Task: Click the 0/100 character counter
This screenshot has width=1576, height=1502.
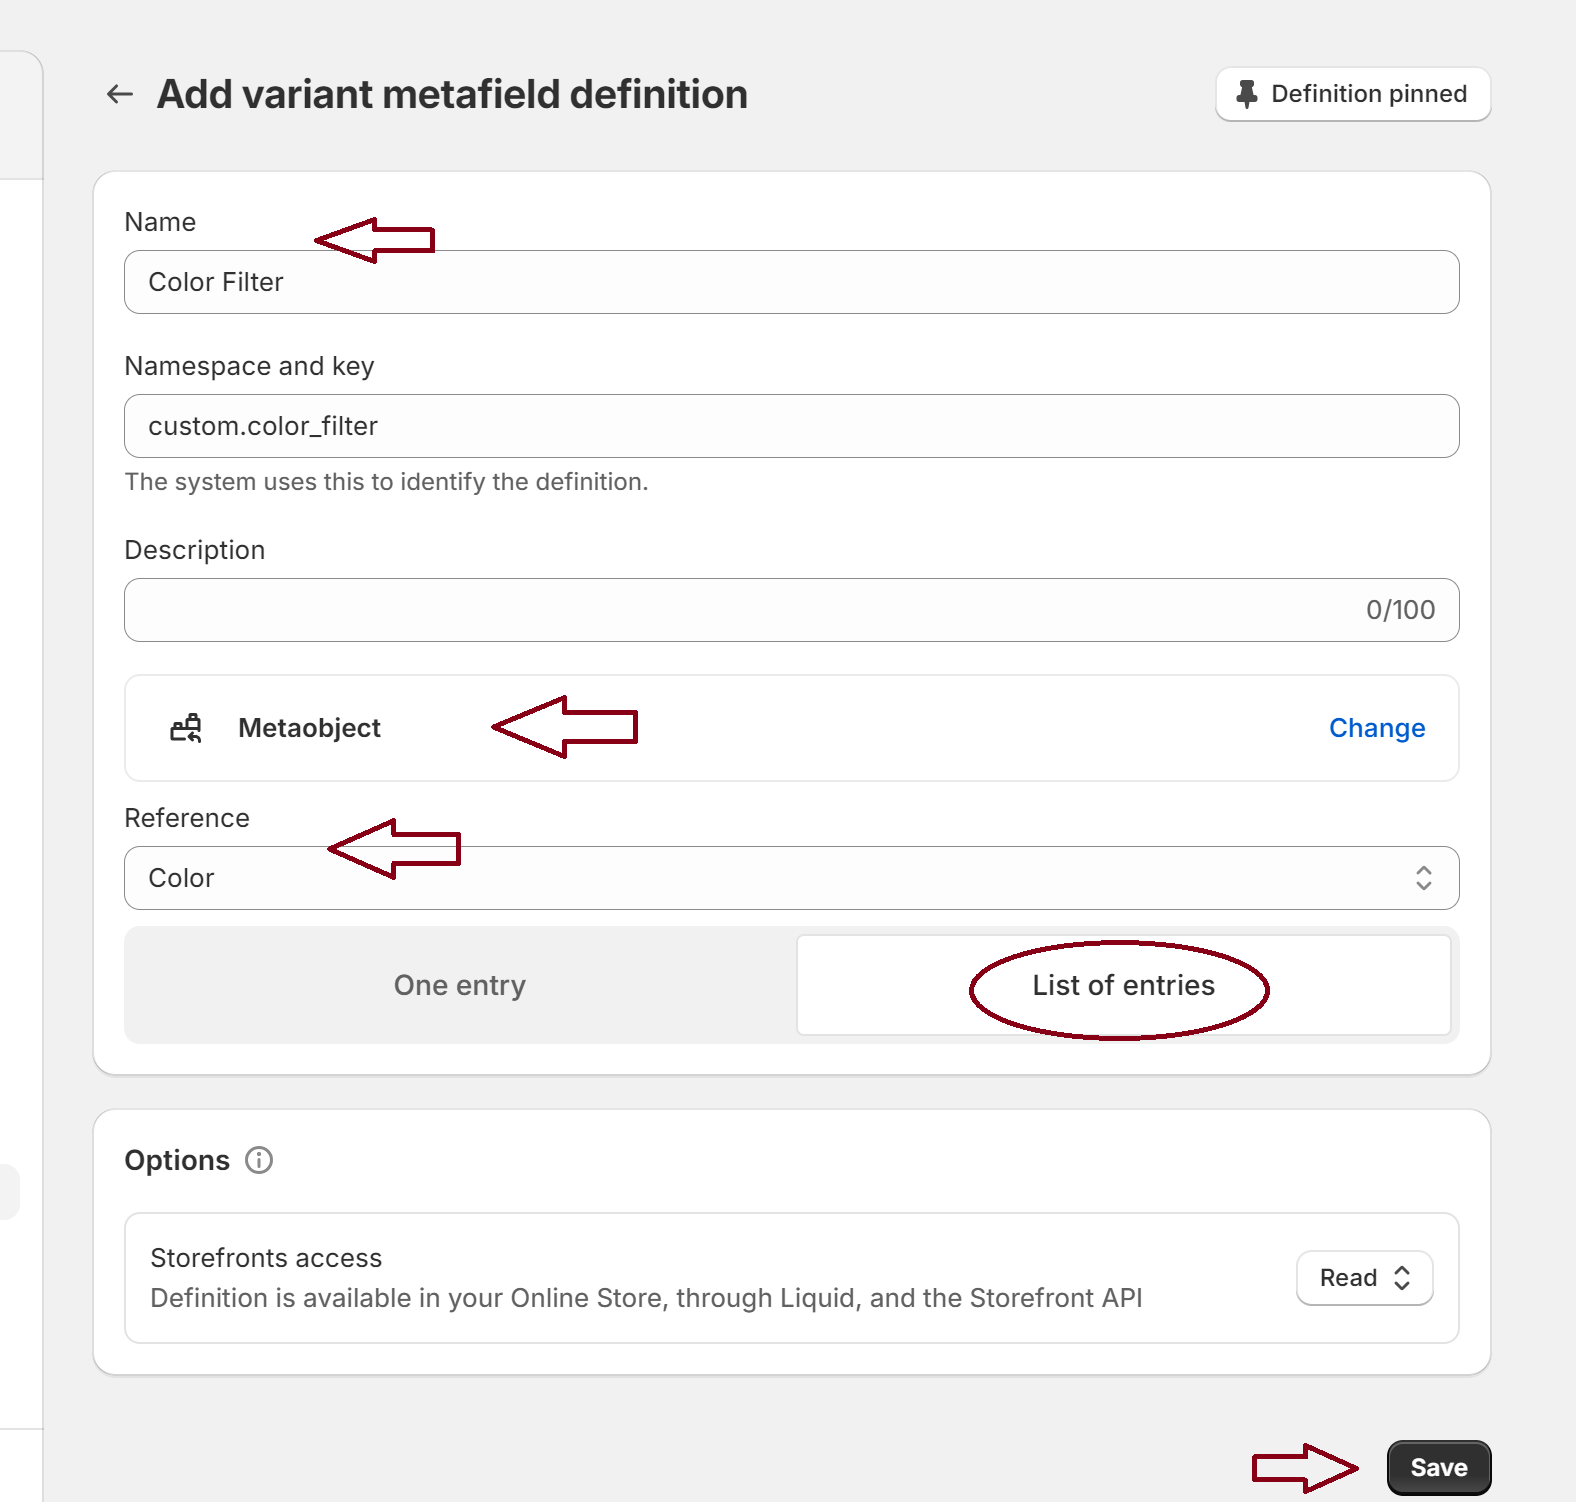Action: pos(1400,610)
